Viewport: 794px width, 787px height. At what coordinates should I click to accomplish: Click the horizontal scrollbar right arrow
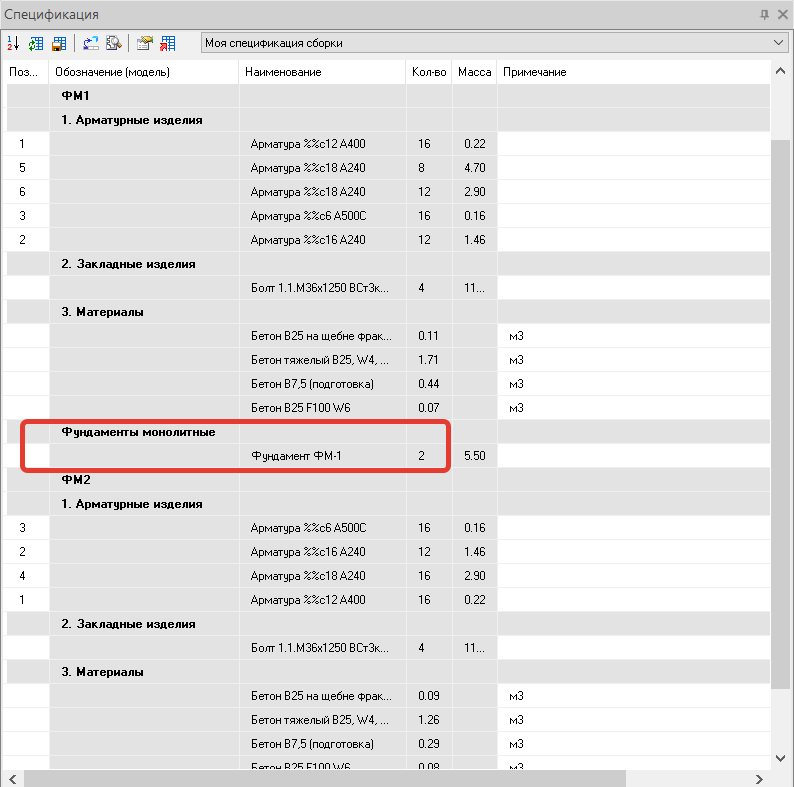click(760, 778)
